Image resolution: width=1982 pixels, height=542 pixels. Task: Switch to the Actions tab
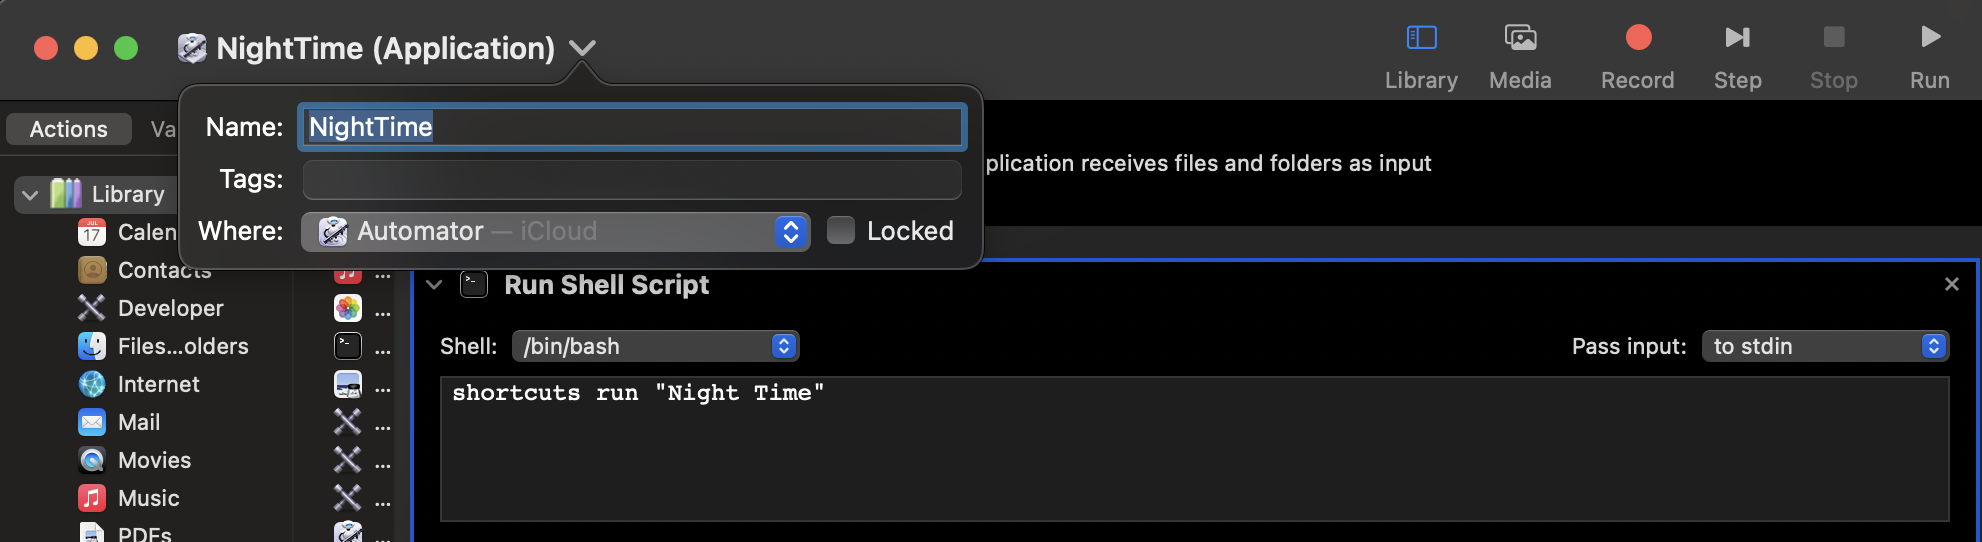point(69,129)
